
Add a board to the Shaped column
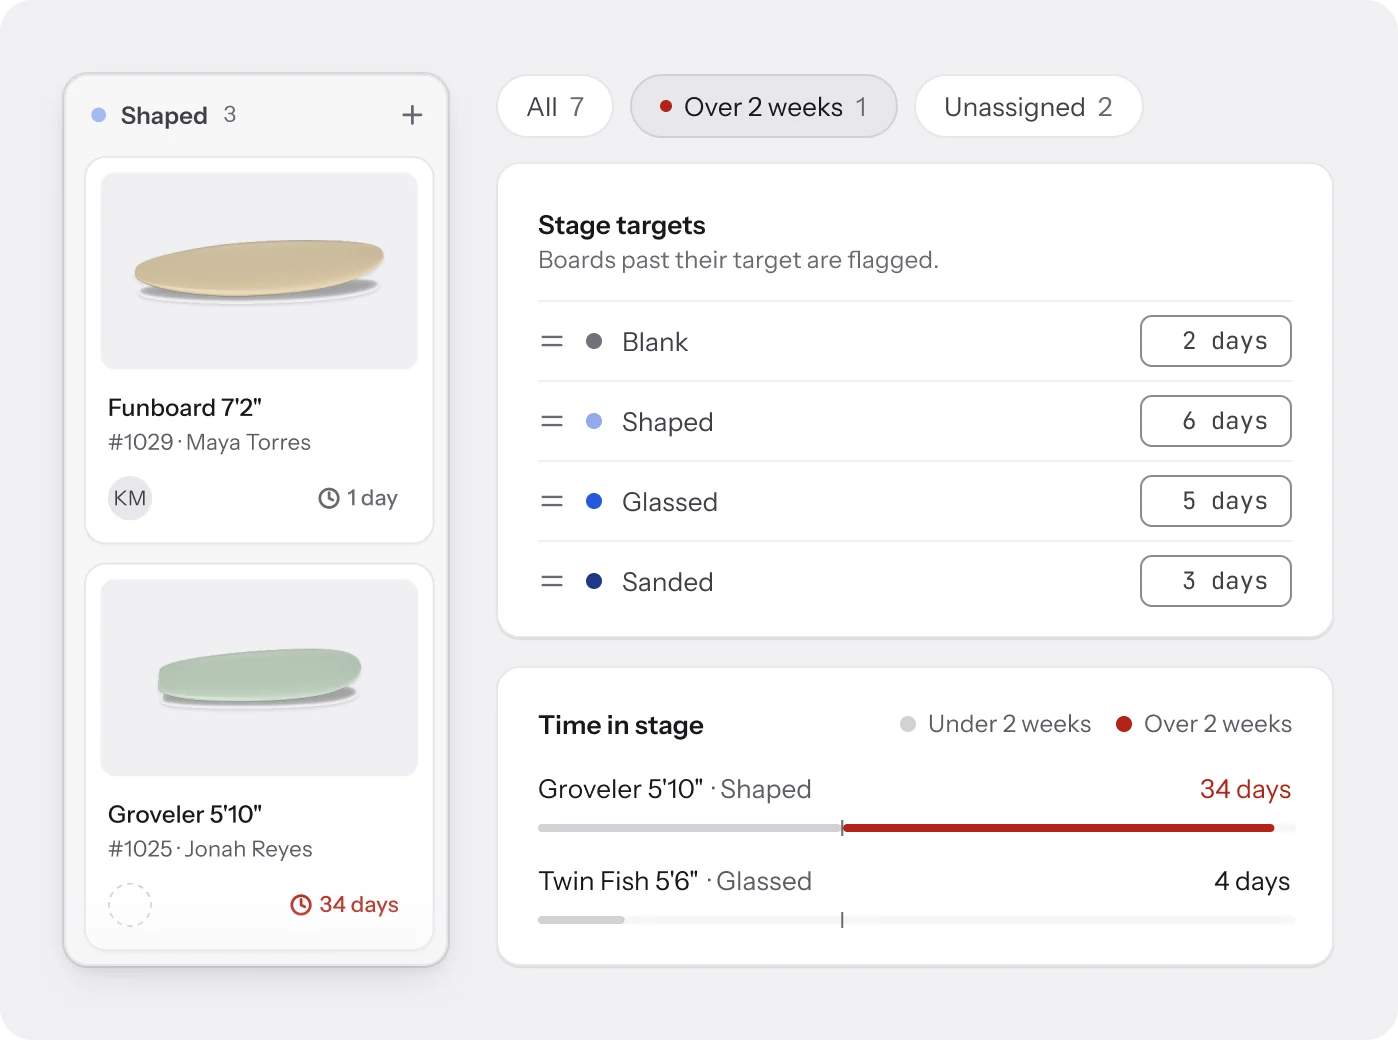click(412, 115)
